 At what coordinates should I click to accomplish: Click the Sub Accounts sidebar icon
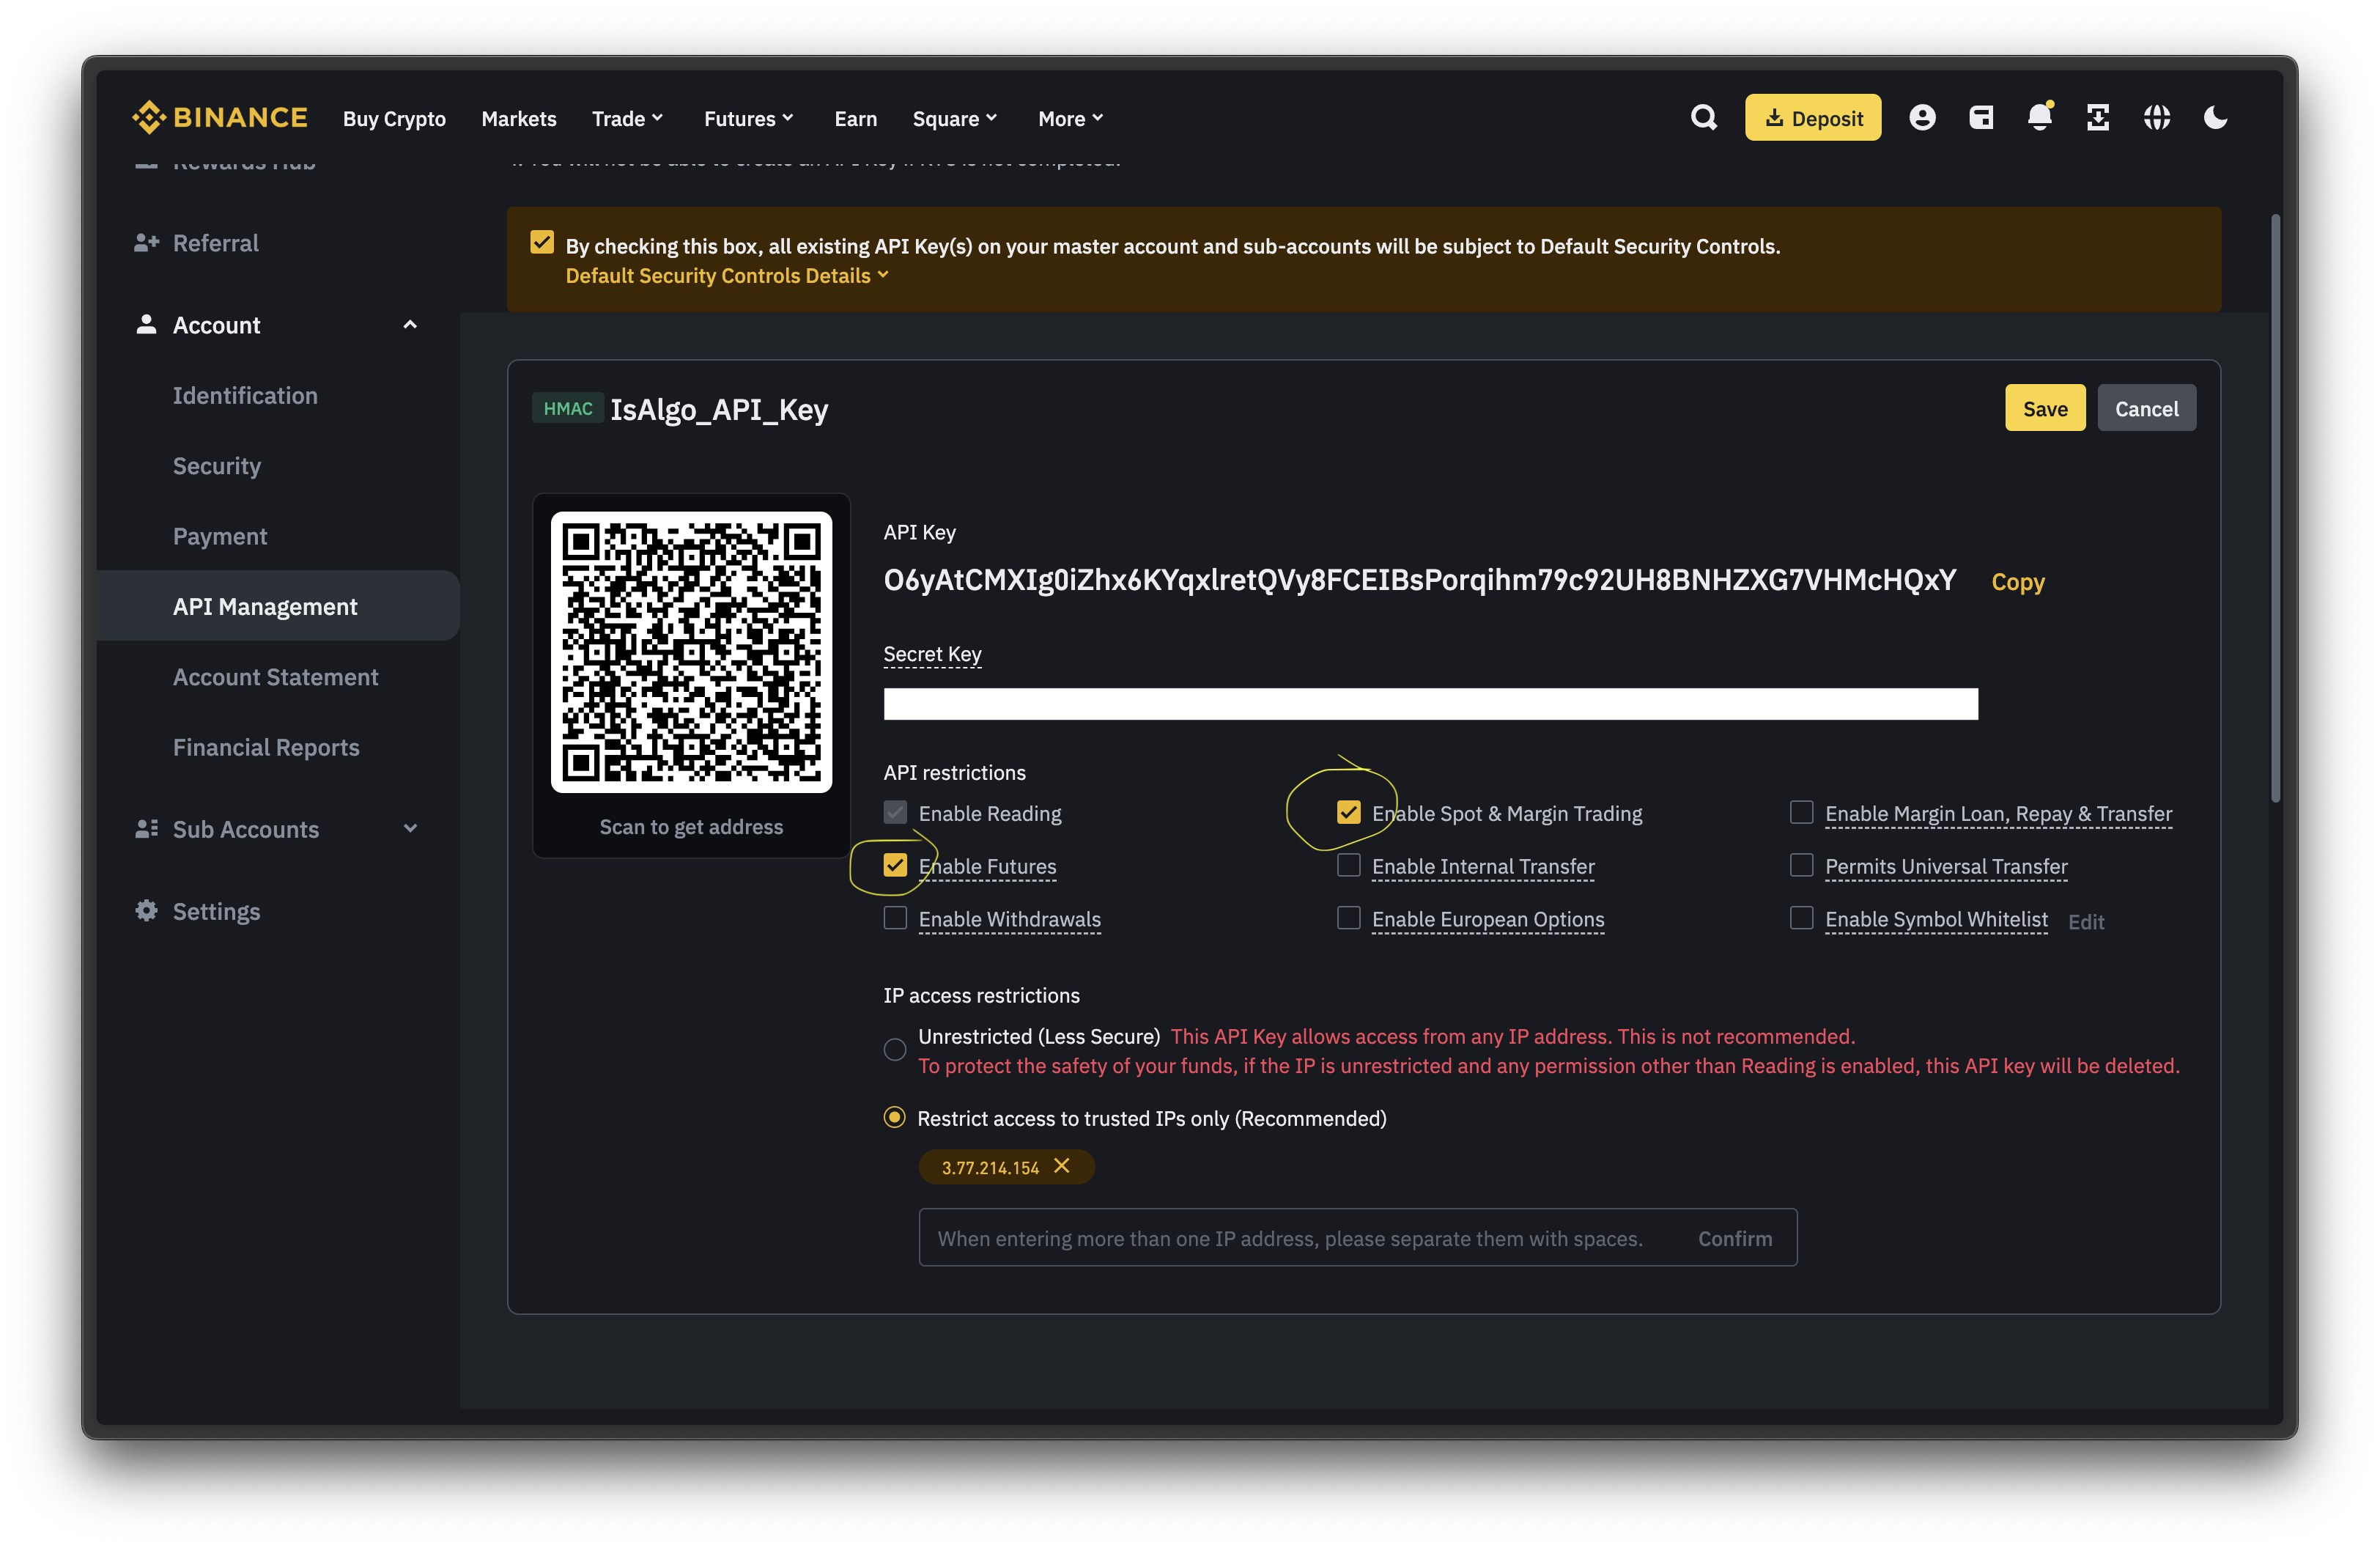click(x=147, y=828)
